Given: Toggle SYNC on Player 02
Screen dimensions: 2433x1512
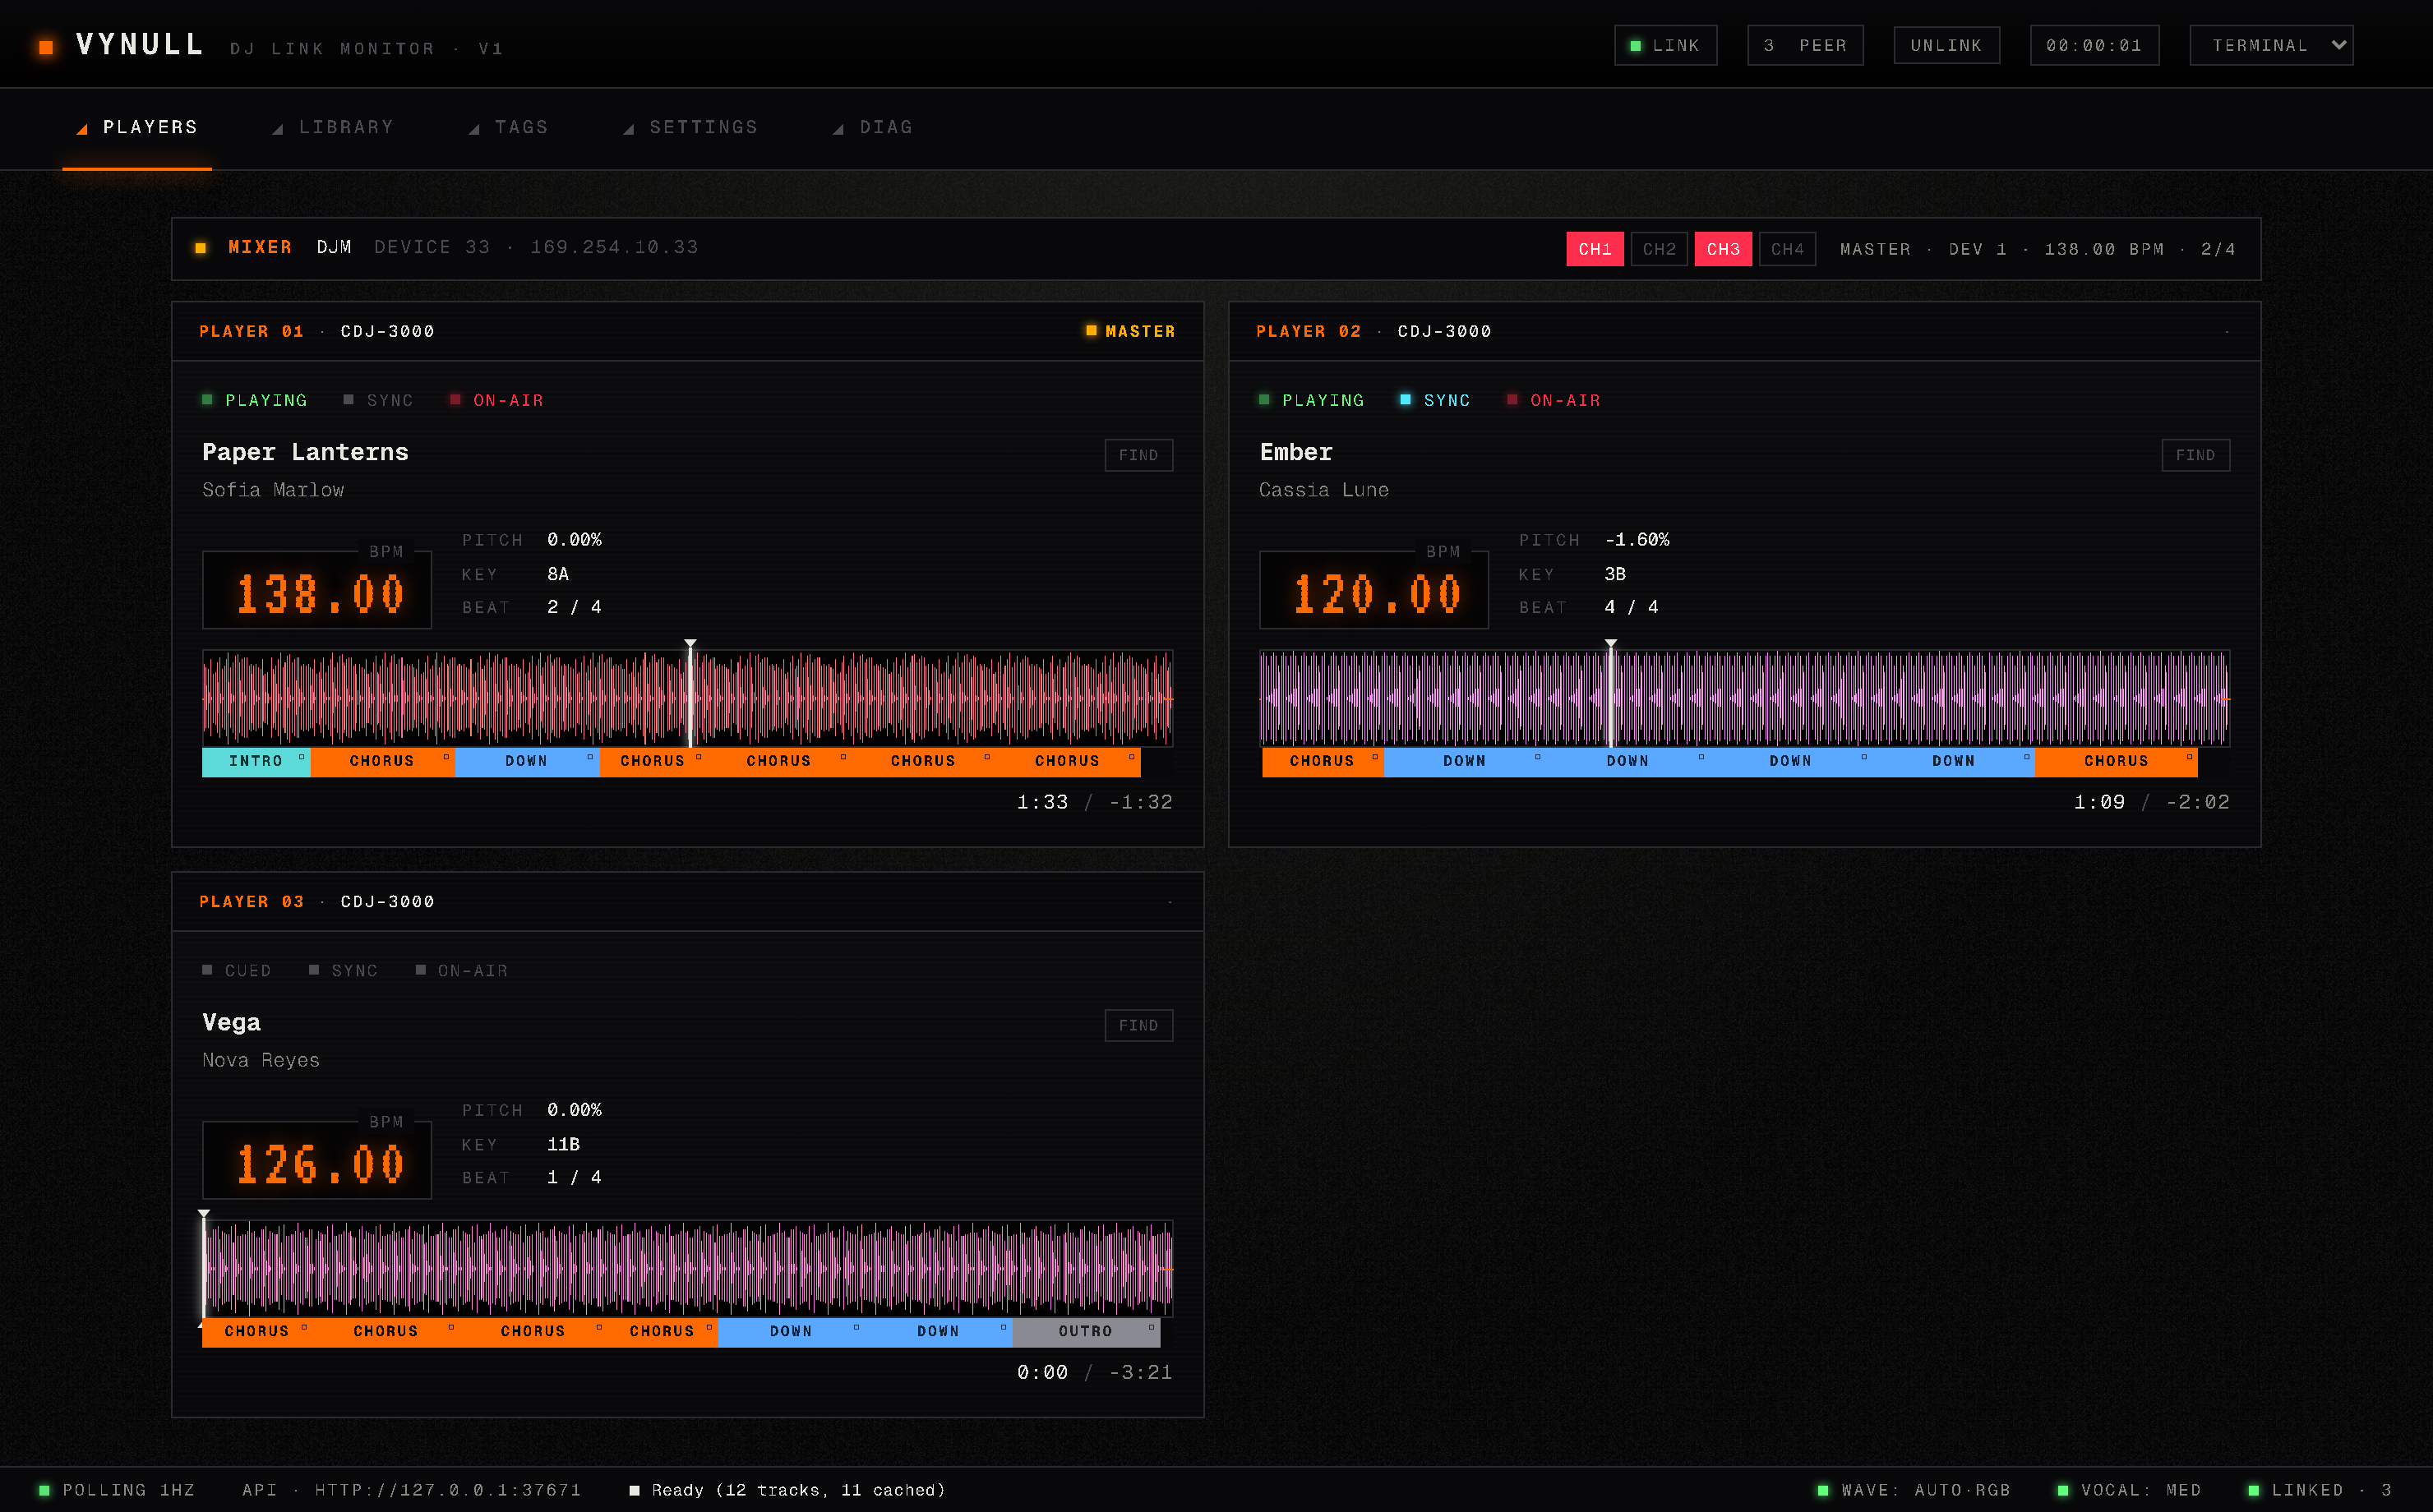Looking at the screenshot, I should point(1434,400).
